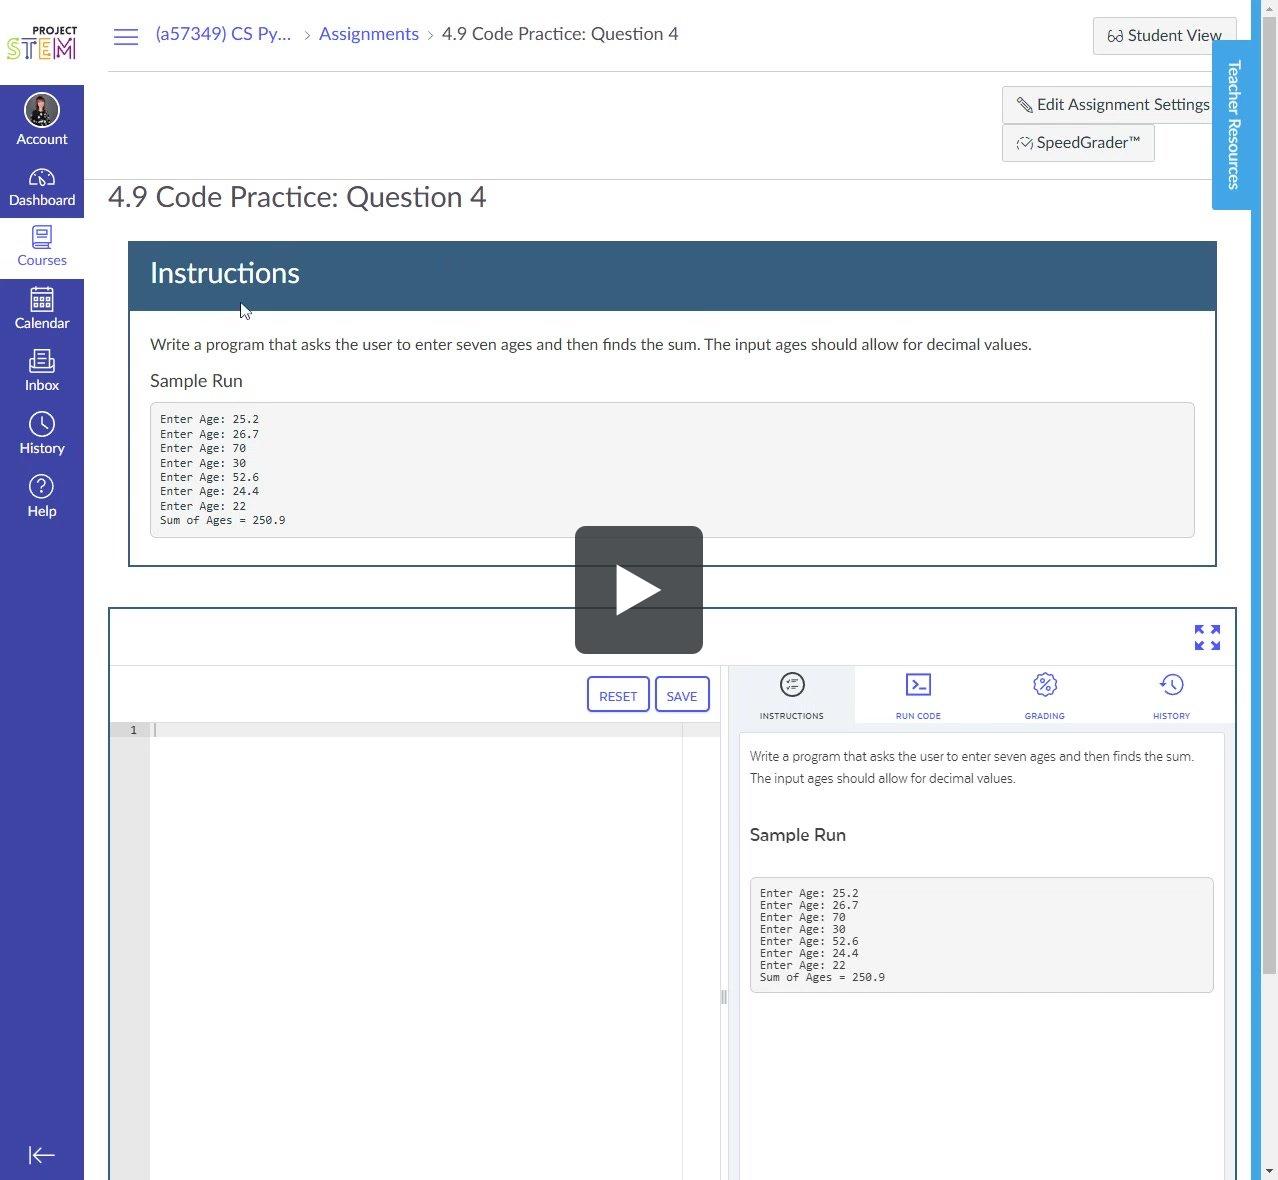Expand the Teacher Resources side tab
Viewport: 1278px width, 1180px height.
1232,125
